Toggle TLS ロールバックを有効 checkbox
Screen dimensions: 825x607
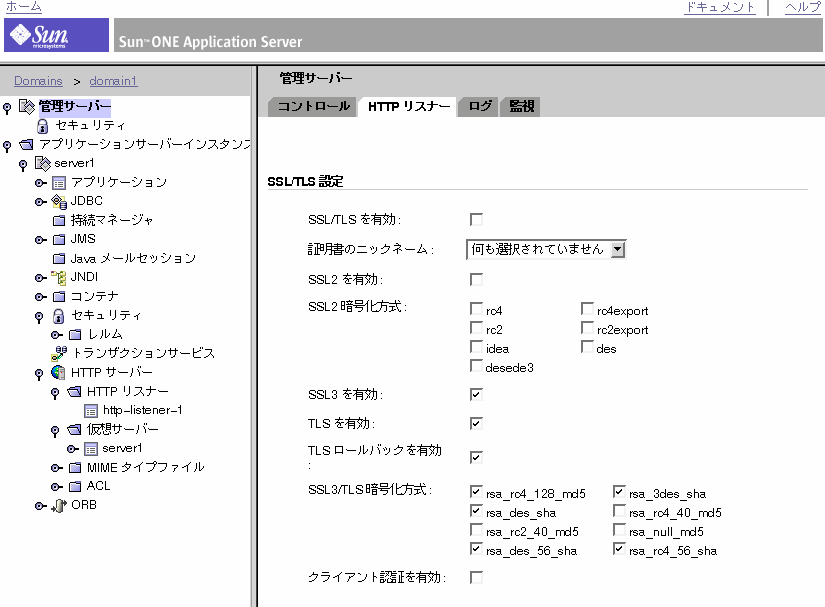pos(476,457)
